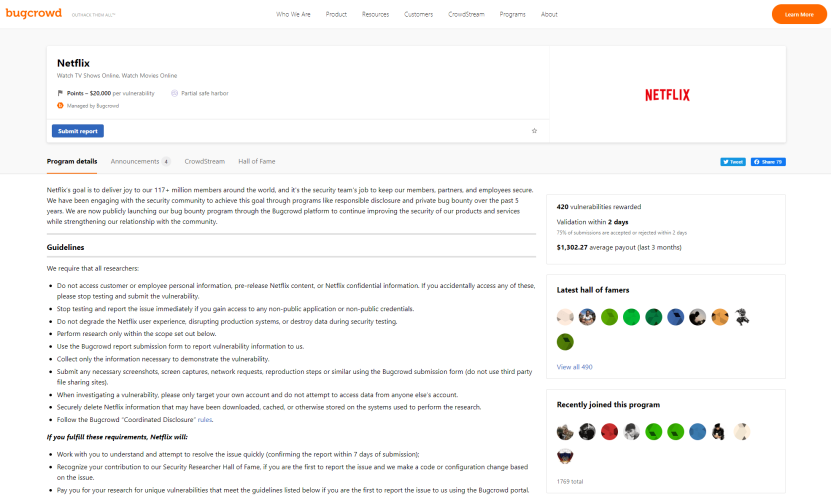Click the Submit report button
The width and height of the screenshot is (831, 500).
pyautogui.click(x=78, y=131)
